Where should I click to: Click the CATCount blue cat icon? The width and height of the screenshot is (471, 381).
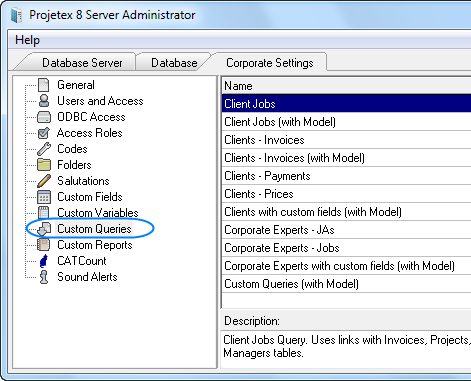pos(44,261)
